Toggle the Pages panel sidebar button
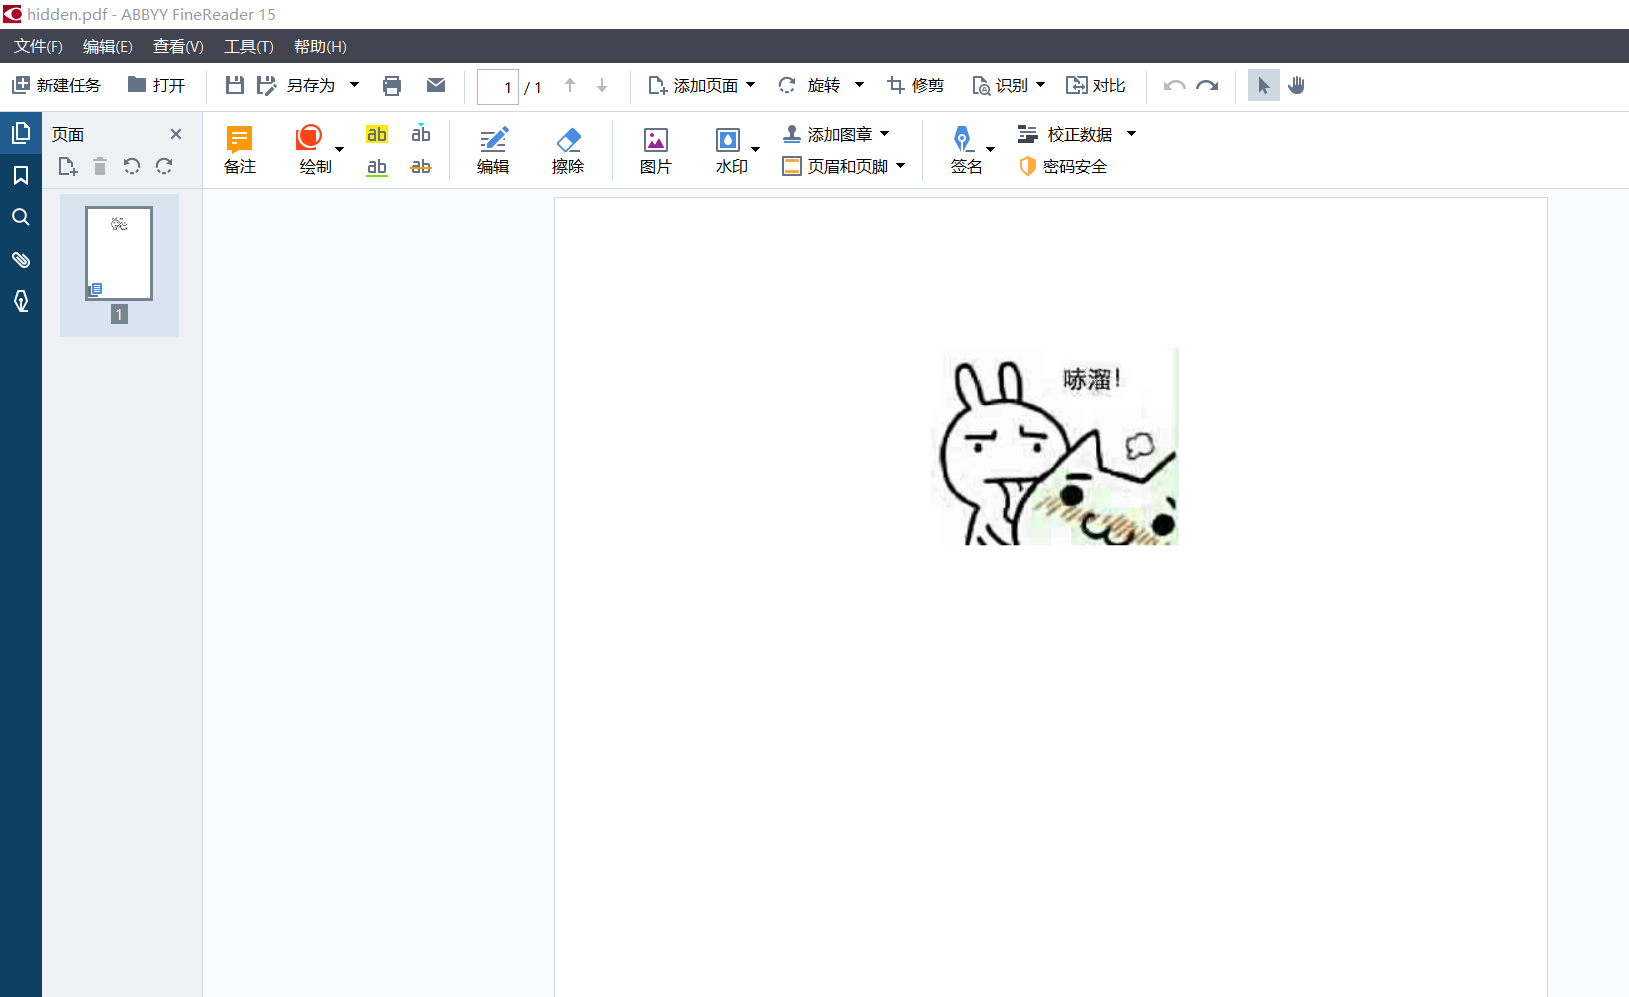1629x997 pixels. tap(20, 133)
